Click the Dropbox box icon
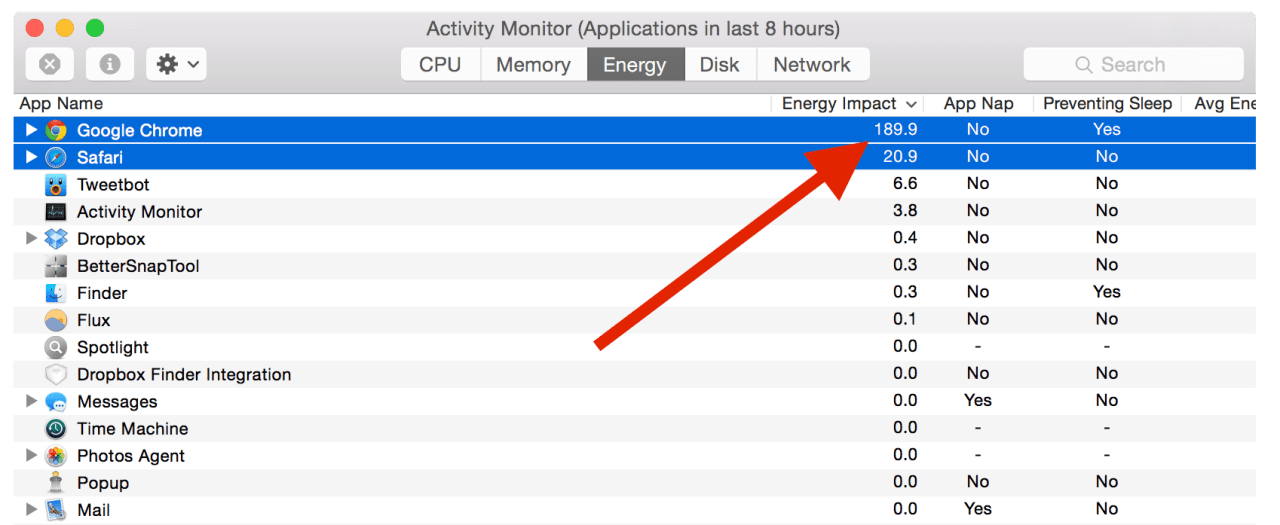The image size is (1280, 525). [56, 239]
